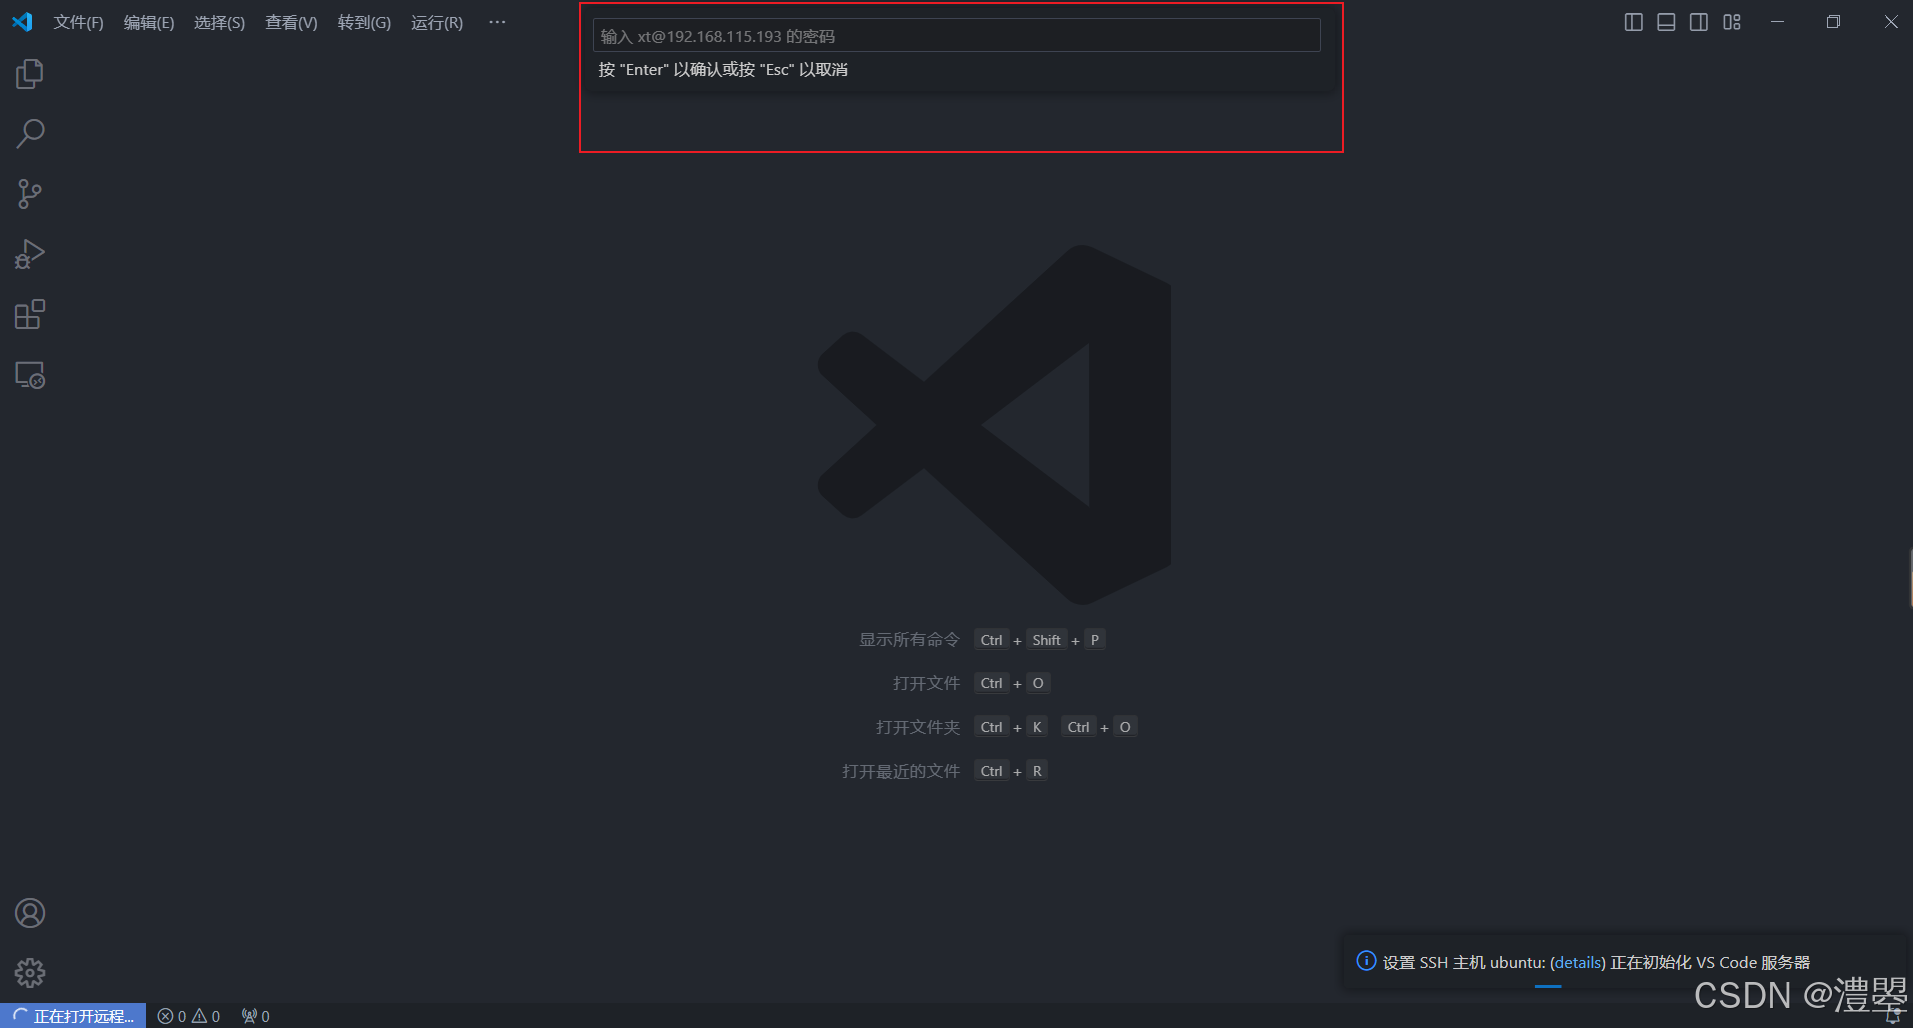Open the Accounts menu
The width and height of the screenshot is (1913, 1028).
pos(30,913)
